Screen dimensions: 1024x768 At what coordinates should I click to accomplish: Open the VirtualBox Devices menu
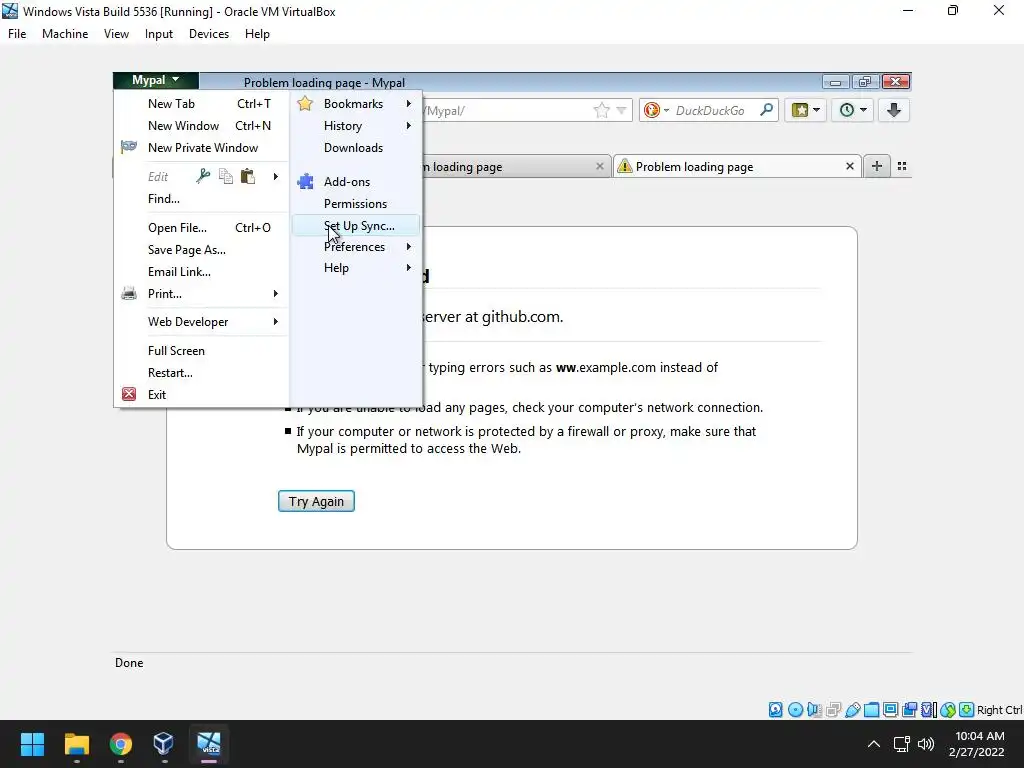click(x=209, y=34)
